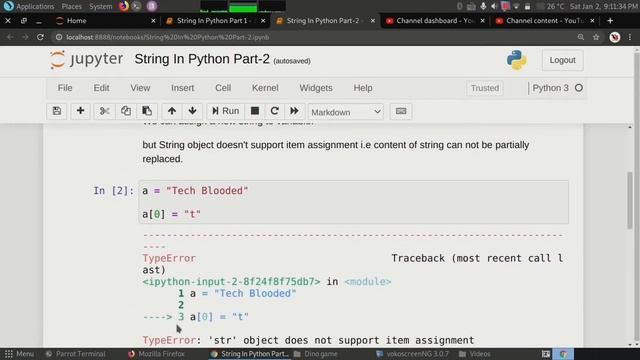This screenshot has width=640, height=360.
Task: Open the browser zoom magnifier icon
Action: (x=581, y=37)
